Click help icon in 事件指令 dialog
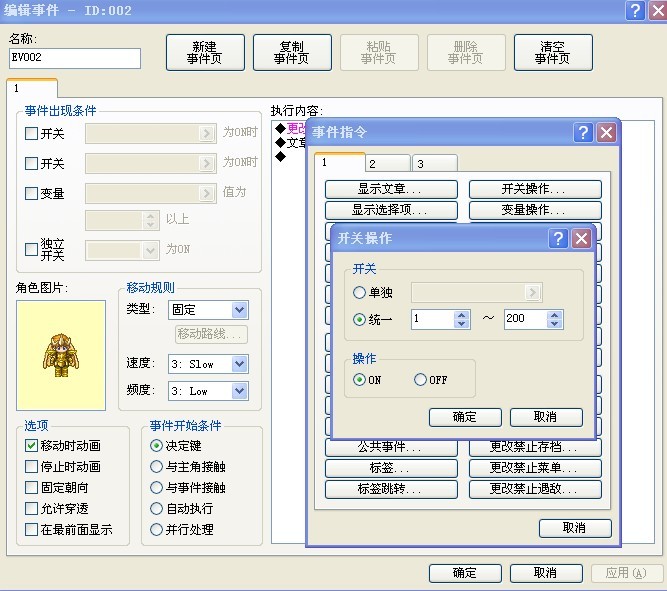667x591 pixels. click(583, 133)
